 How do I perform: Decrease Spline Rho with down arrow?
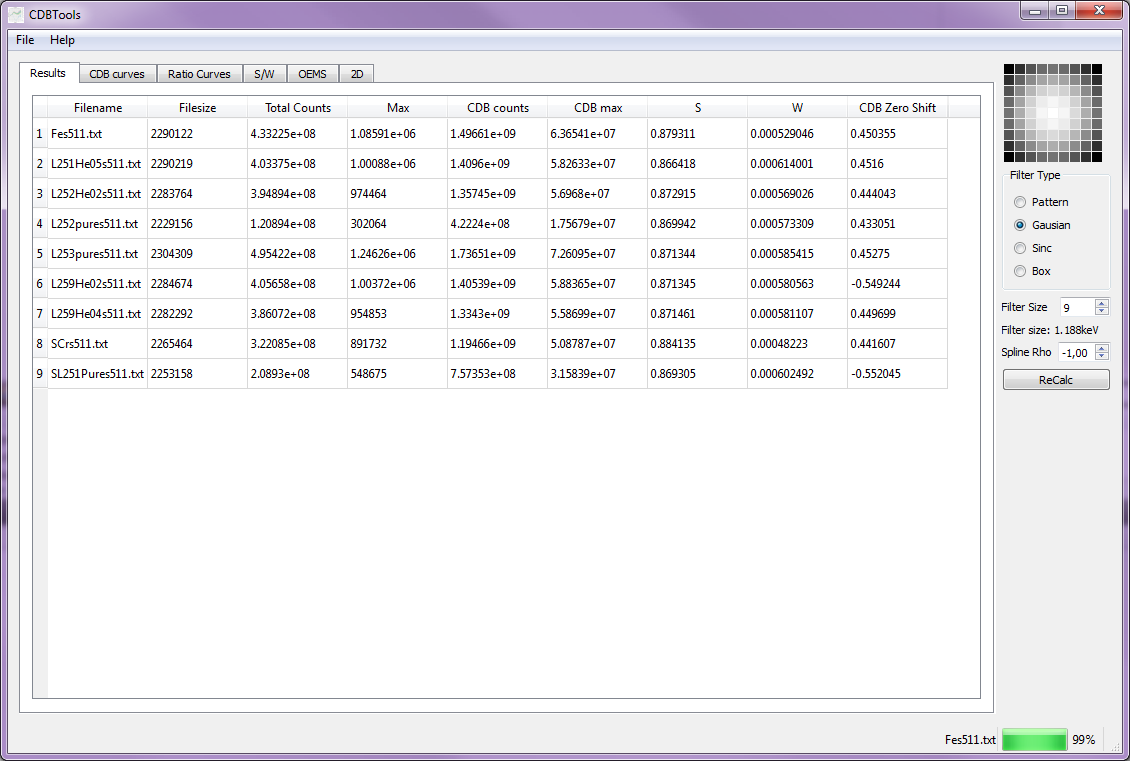click(x=1101, y=355)
